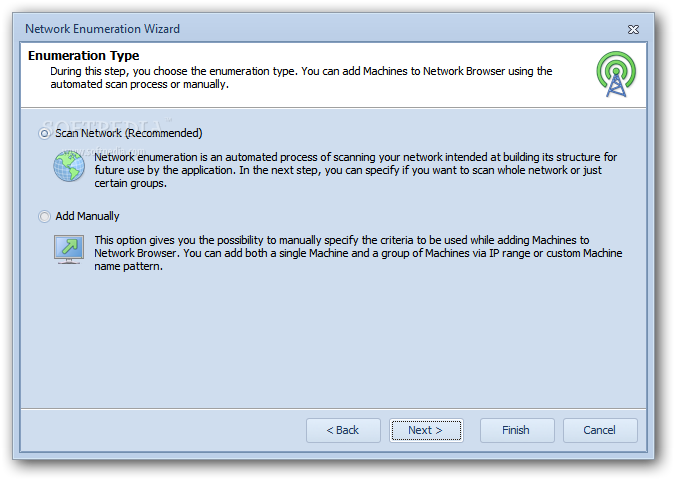Click the 'Enumeration Type' heading
This screenshot has width=675, height=480.
pyautogui.click(x=84, y=56)
